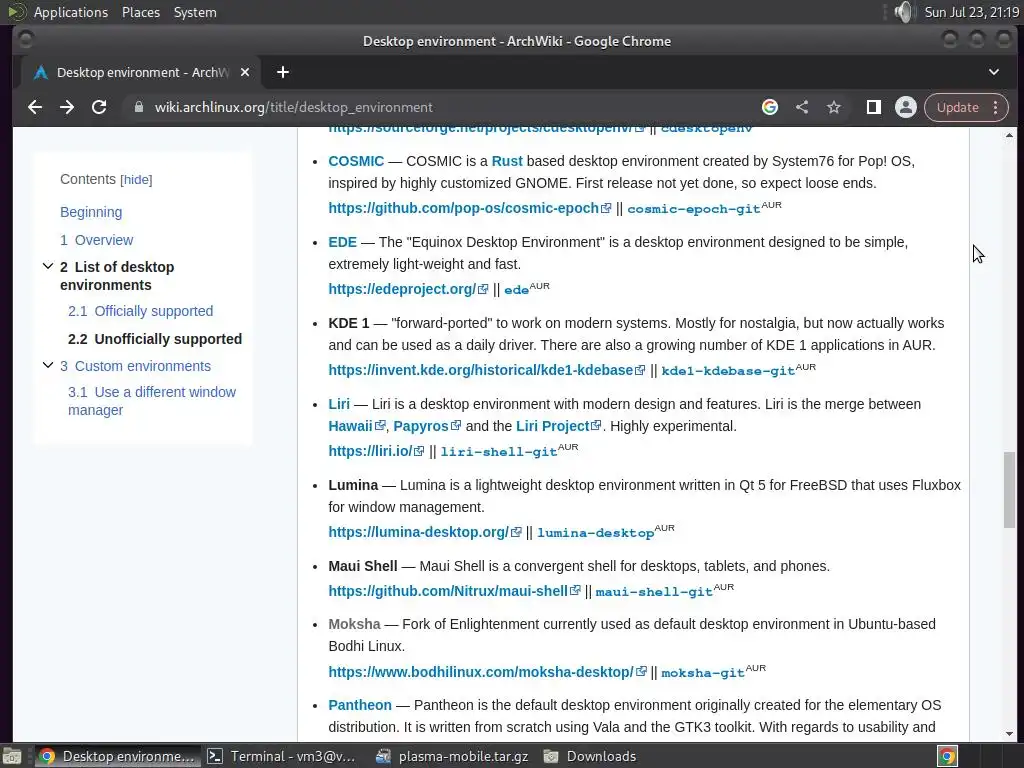Open the ede AUR package

(516, 290)
